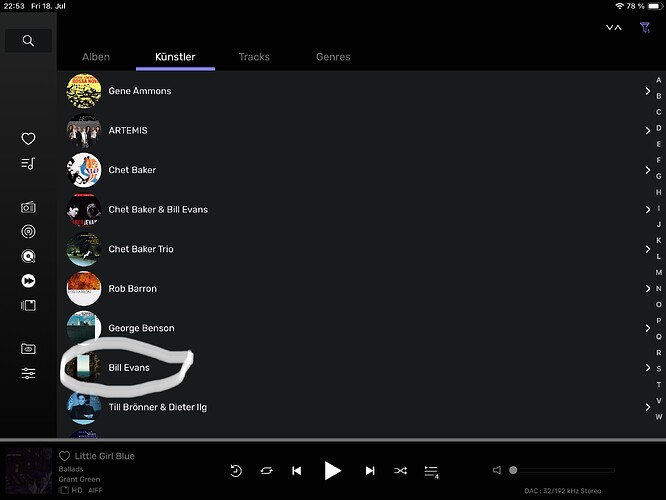Jump to letter A in index
Viewport: 666px width, 500px height.
coord(658,80)
